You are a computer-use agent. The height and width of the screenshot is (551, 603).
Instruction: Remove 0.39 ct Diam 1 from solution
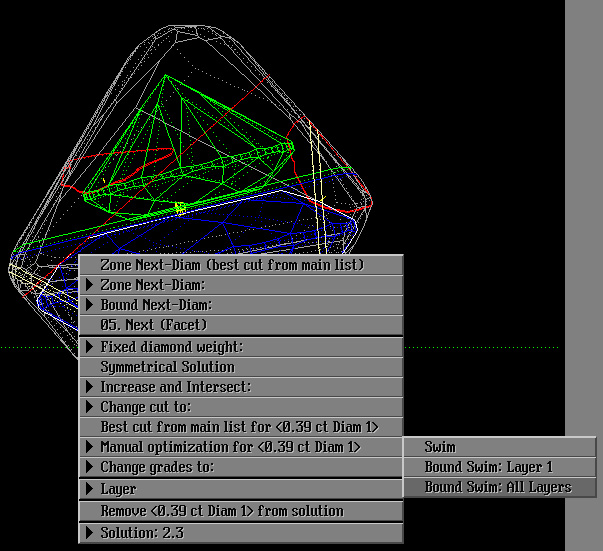[x=240, y=511]
